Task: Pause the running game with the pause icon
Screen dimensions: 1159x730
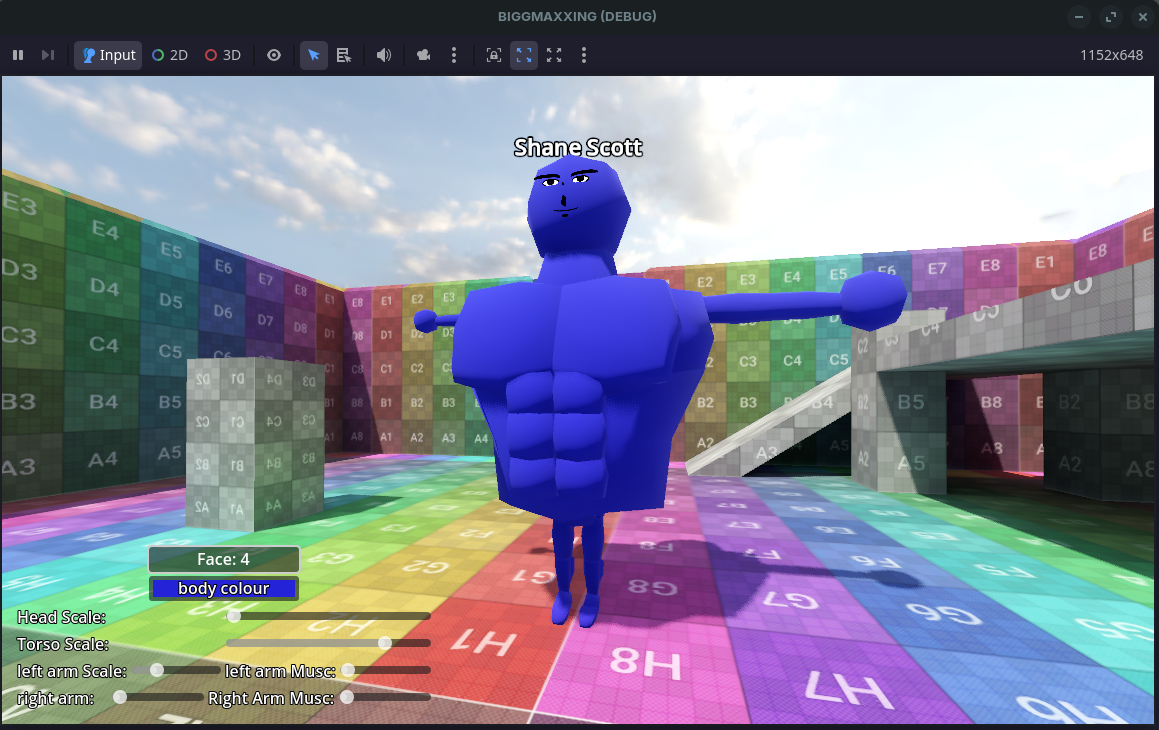Action: click(18, 55)
